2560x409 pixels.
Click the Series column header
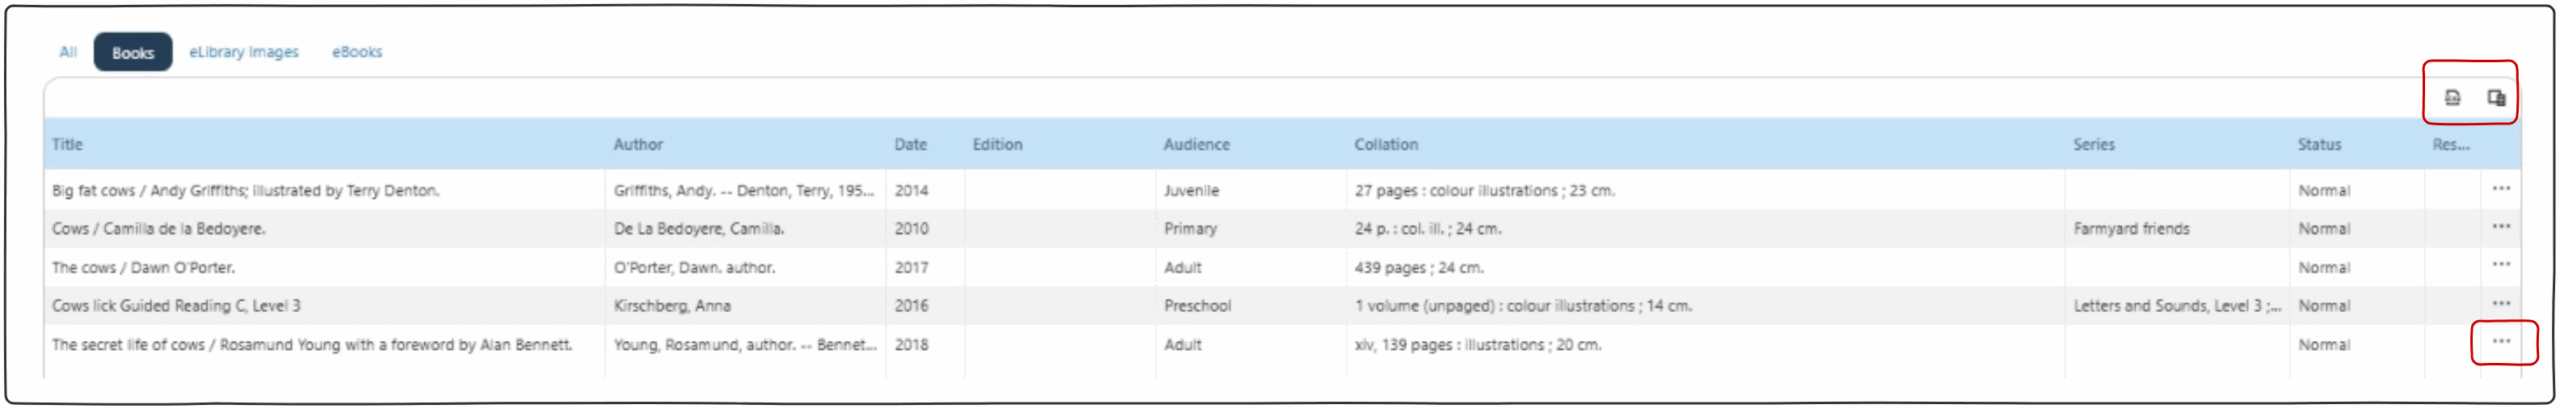click(x=2094, y=144)
